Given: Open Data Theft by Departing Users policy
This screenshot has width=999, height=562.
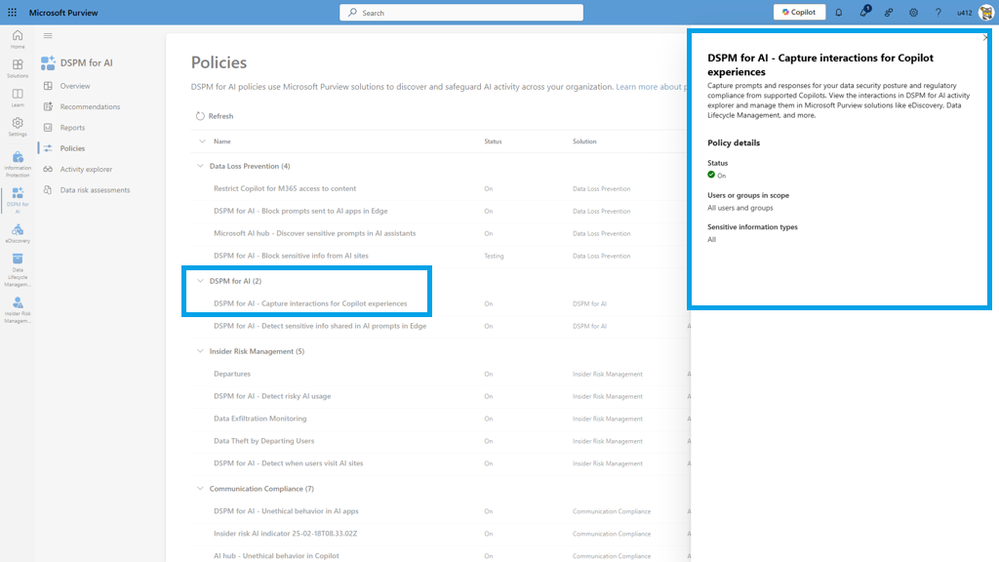Looking at the screenshot, I should 264,441.
